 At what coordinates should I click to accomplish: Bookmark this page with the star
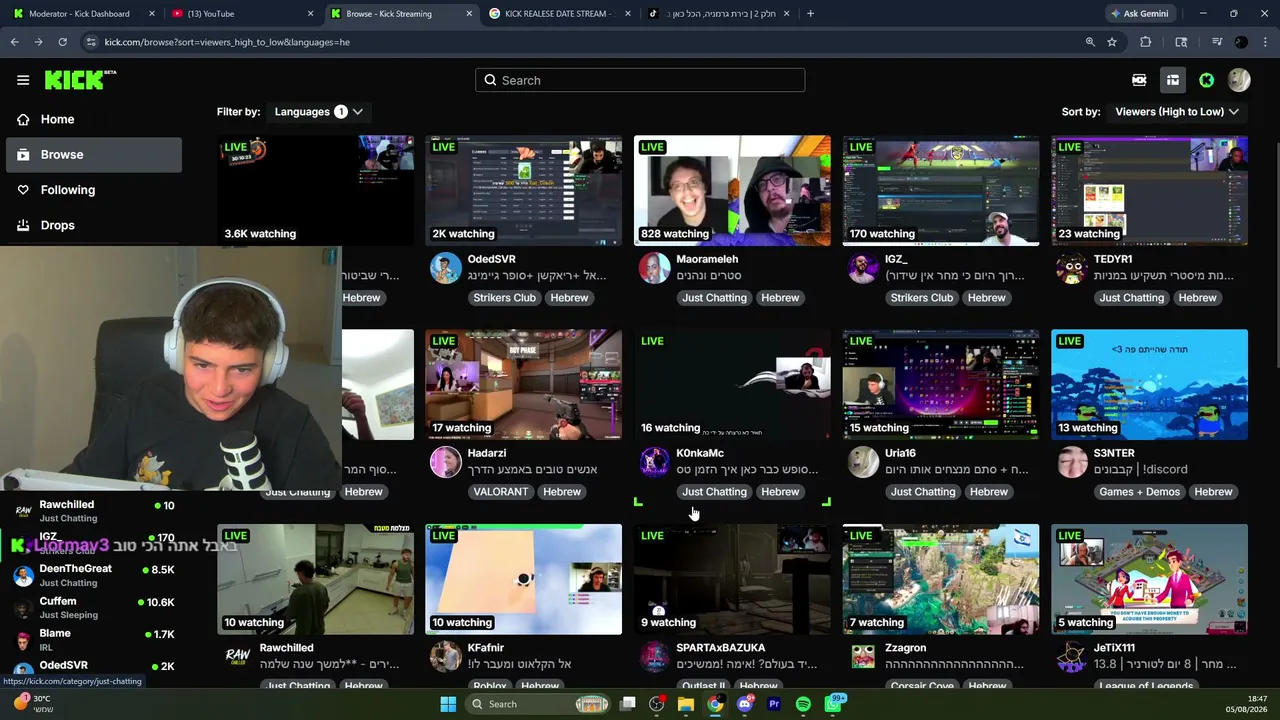tap(1112, 42)
